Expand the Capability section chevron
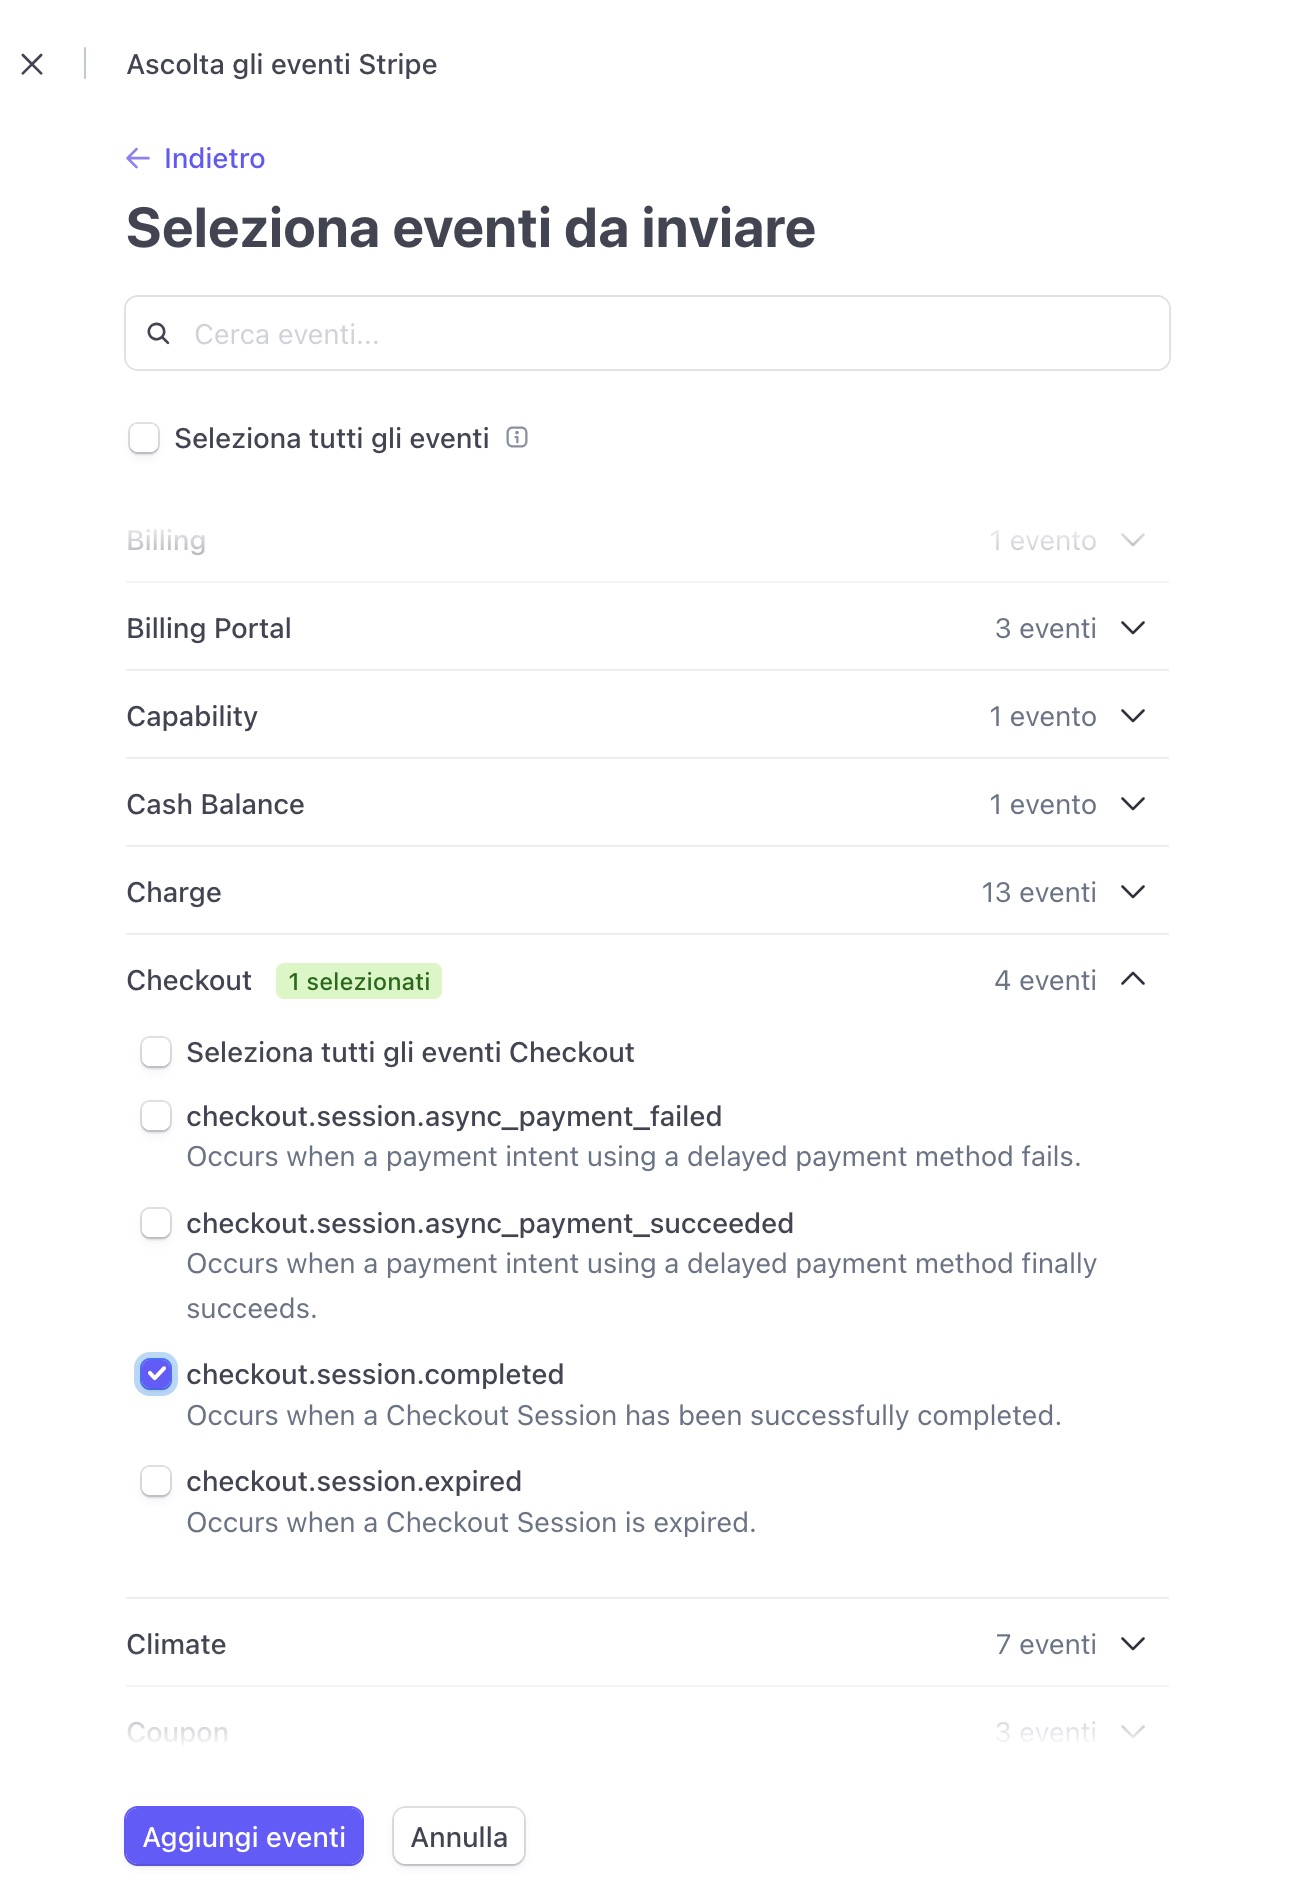Screen dimensions: 1308x1898 point(1132,717)
